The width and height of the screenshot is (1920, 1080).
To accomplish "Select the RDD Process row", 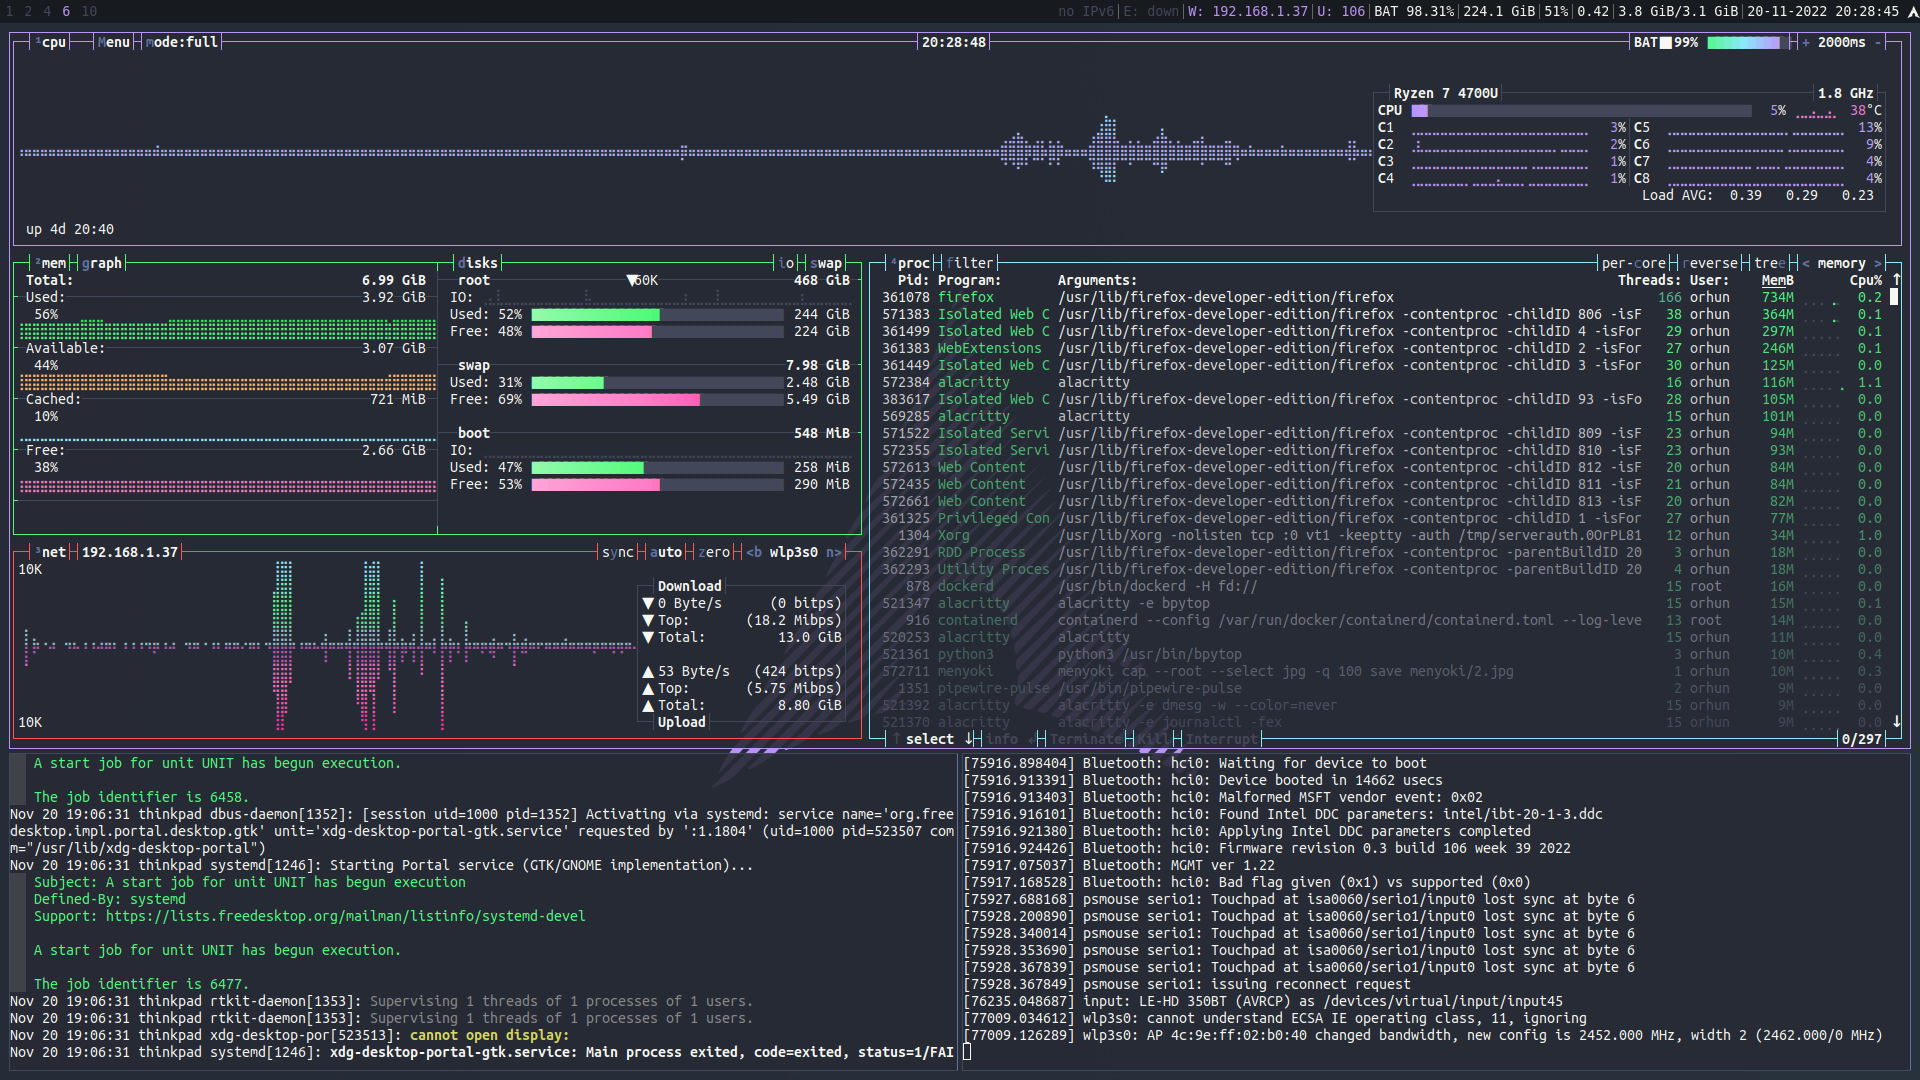I will pos(1382,552).
